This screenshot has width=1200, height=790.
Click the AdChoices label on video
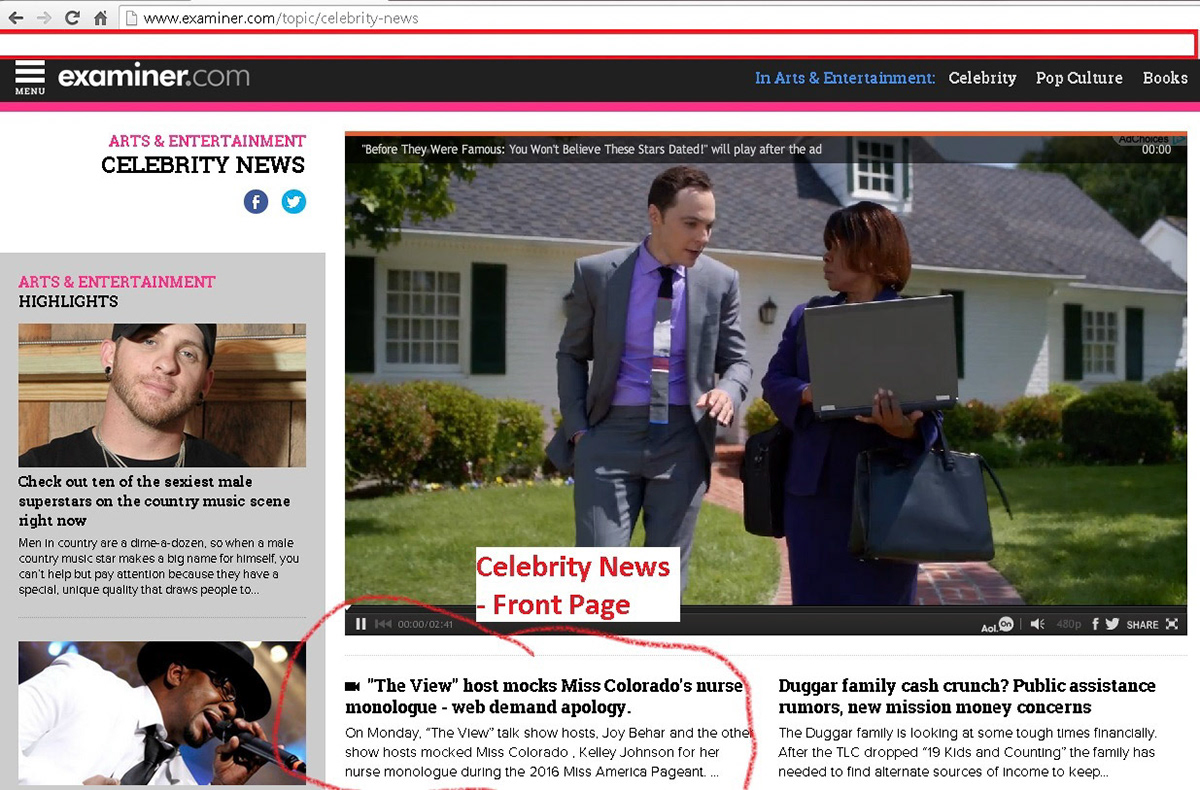click(1148, 139)
